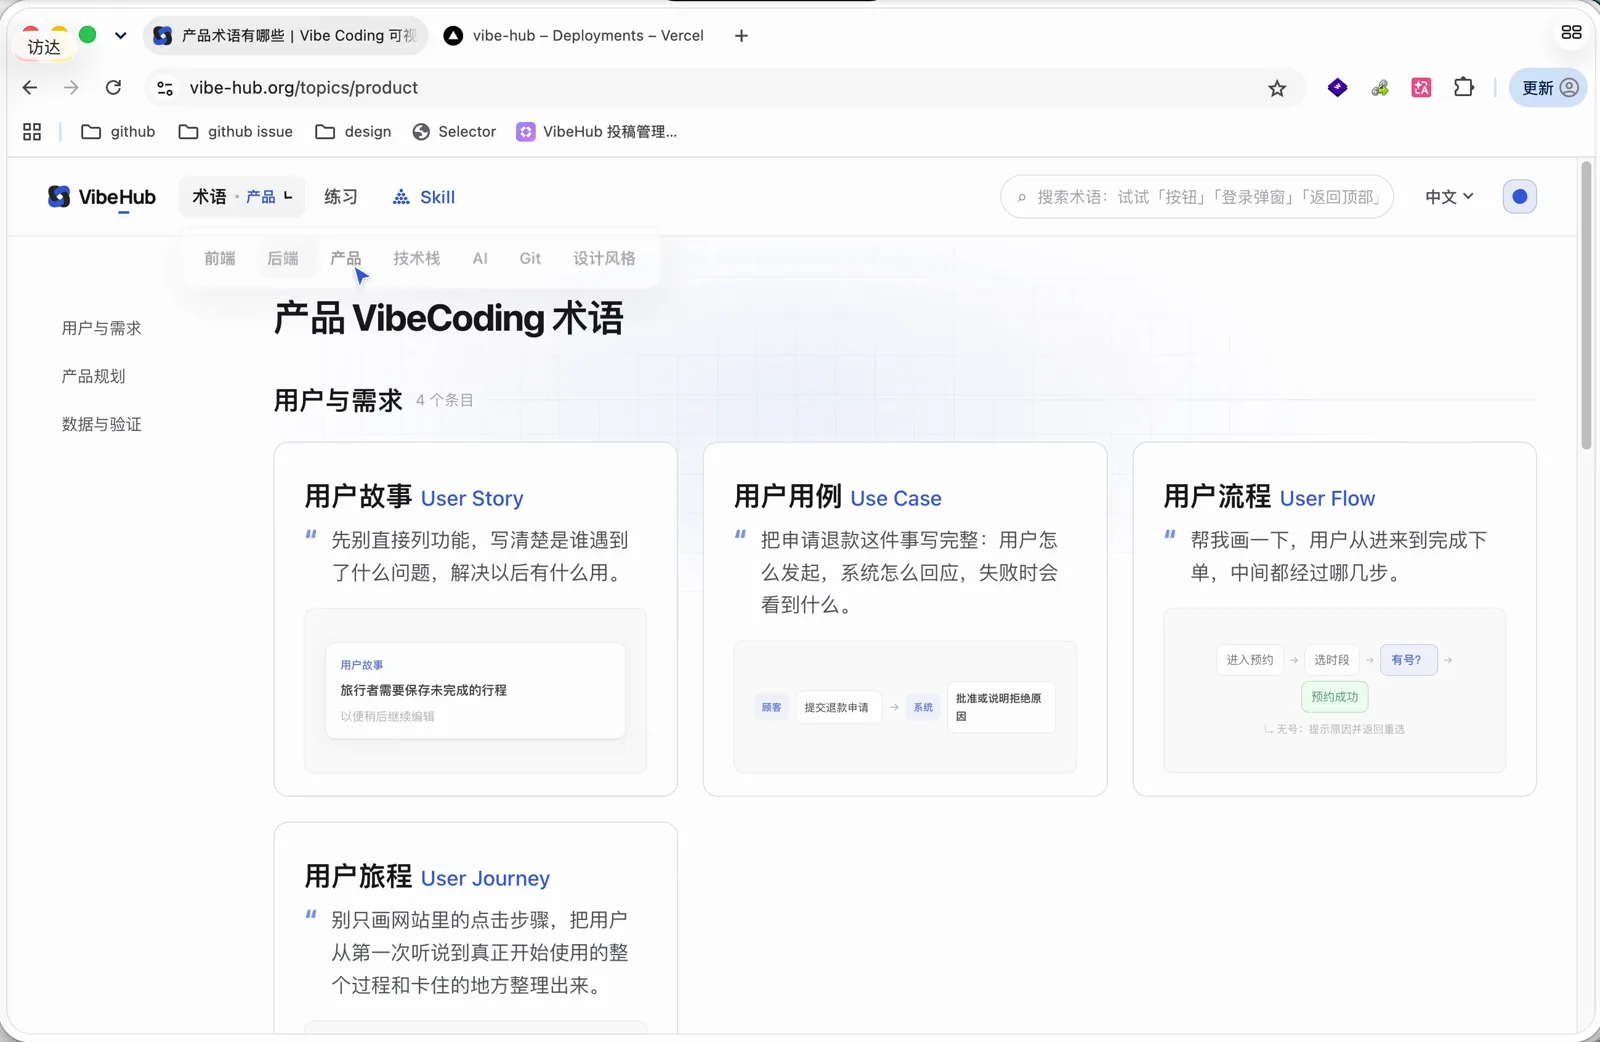
Task: Click the User Flow diagram thumbnail
Action: click(1334, 691)
